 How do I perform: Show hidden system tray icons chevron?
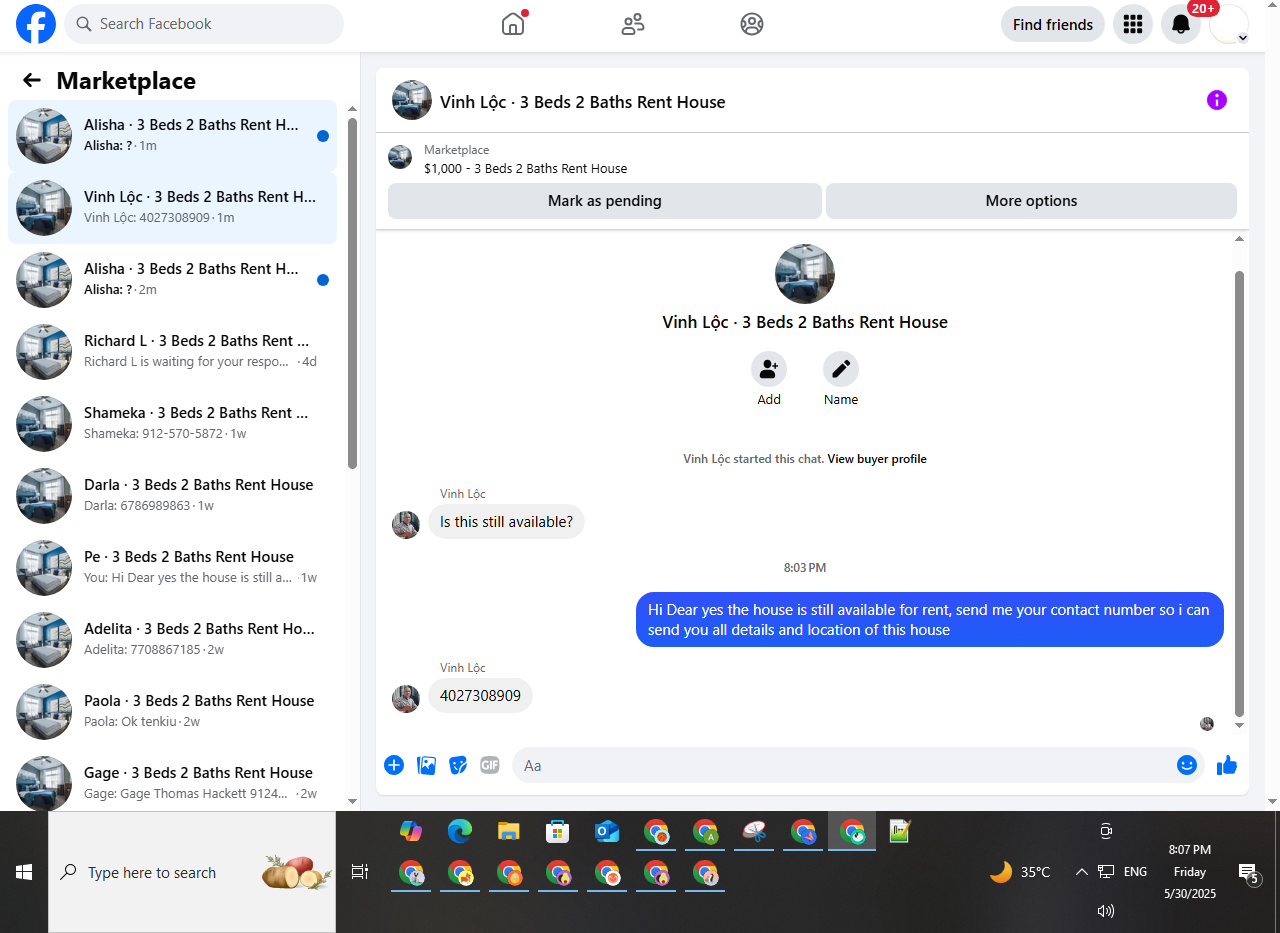tap(1082, 872)
